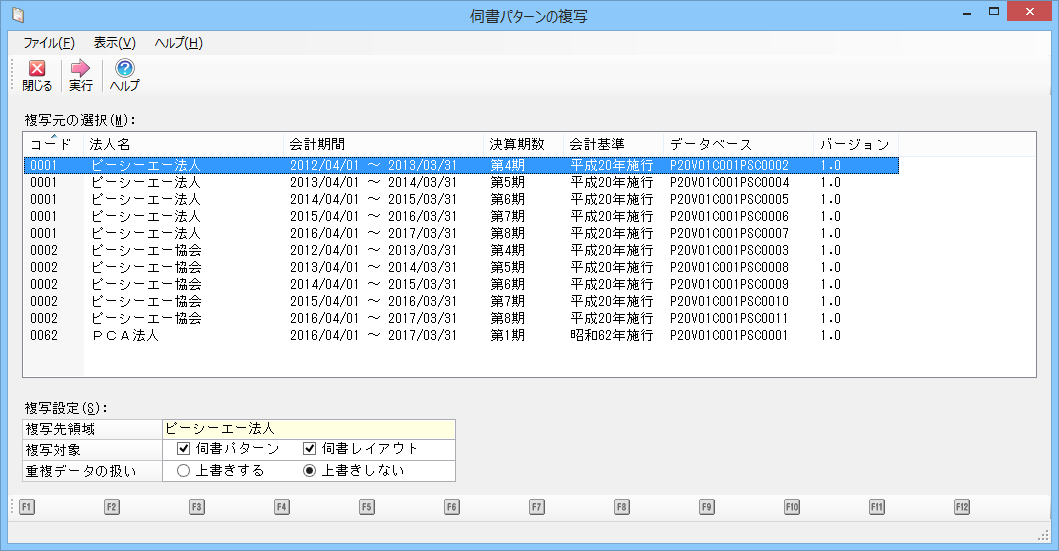
Task: Click the red 閉じる close toolbar icon
Action: (37, 69)
